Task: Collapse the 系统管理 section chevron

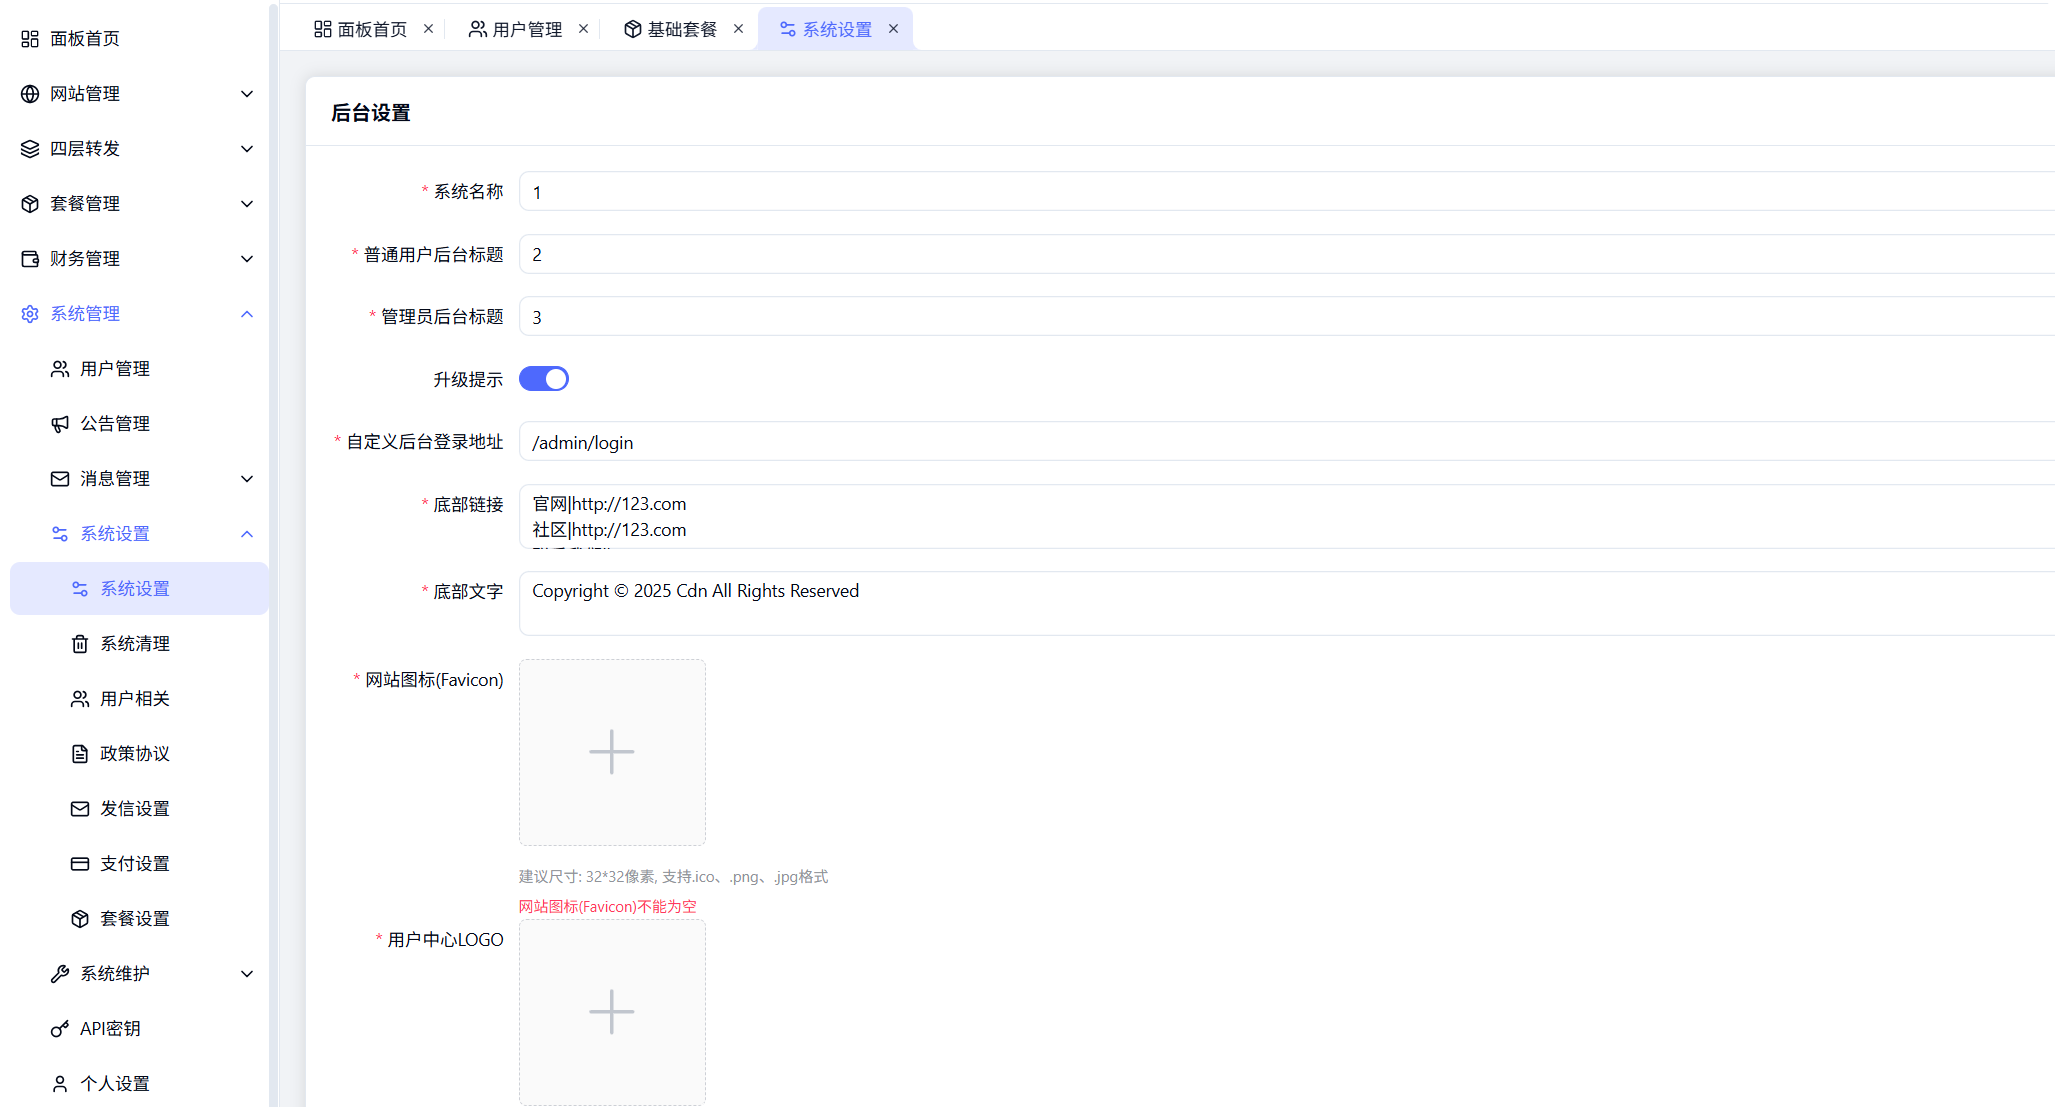Action: pos(247,314)
